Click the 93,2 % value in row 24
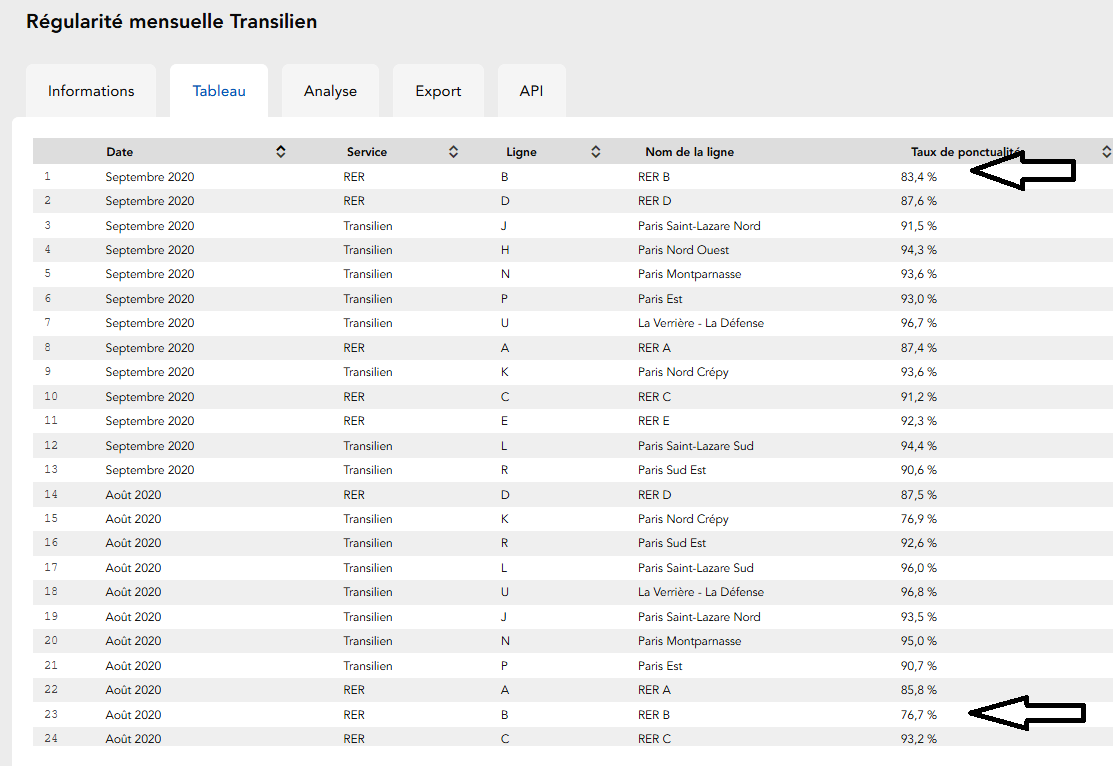The width and height of the screenshot is (1113, 766). [919, 739]
